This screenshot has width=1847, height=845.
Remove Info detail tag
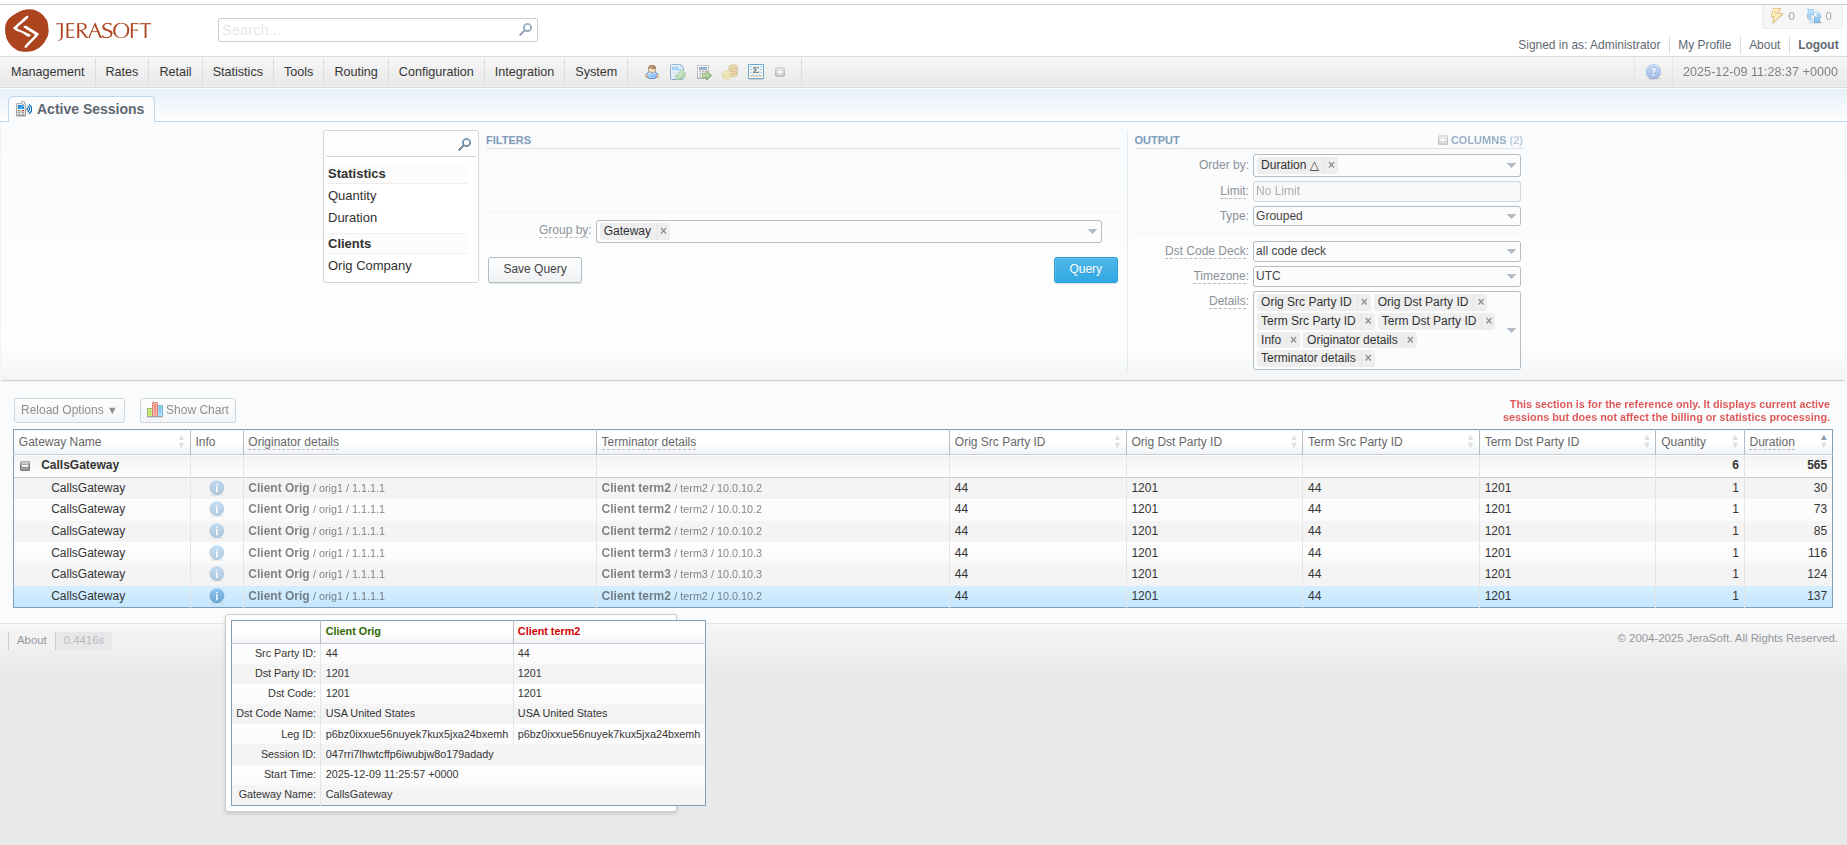tap(1293, 340)
